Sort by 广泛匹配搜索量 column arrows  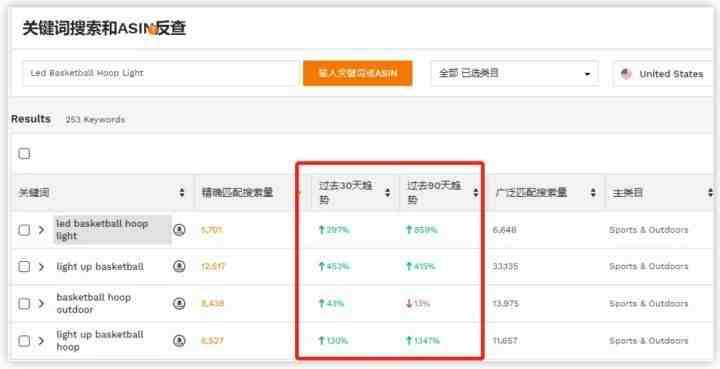pos(593,192)
